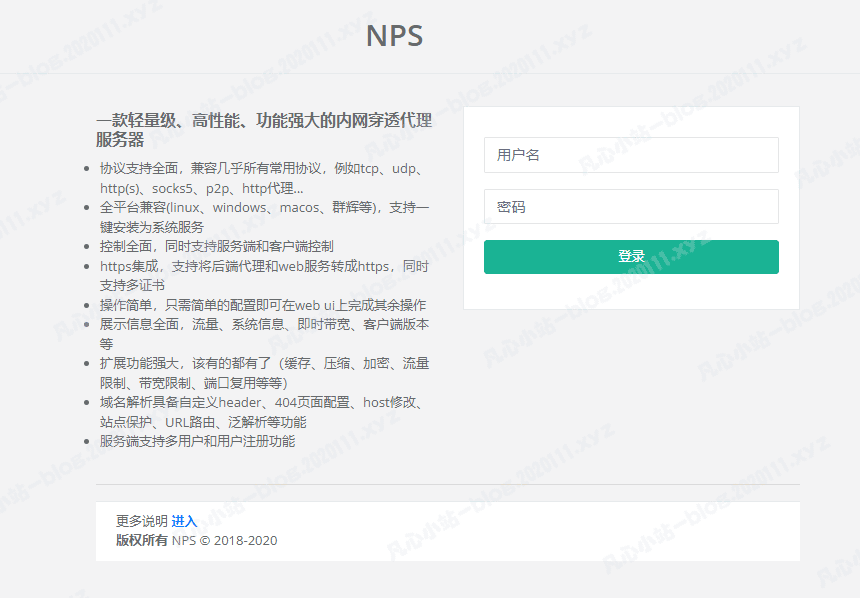Click the 展示信息全面 bullet text

coord(264,334)
